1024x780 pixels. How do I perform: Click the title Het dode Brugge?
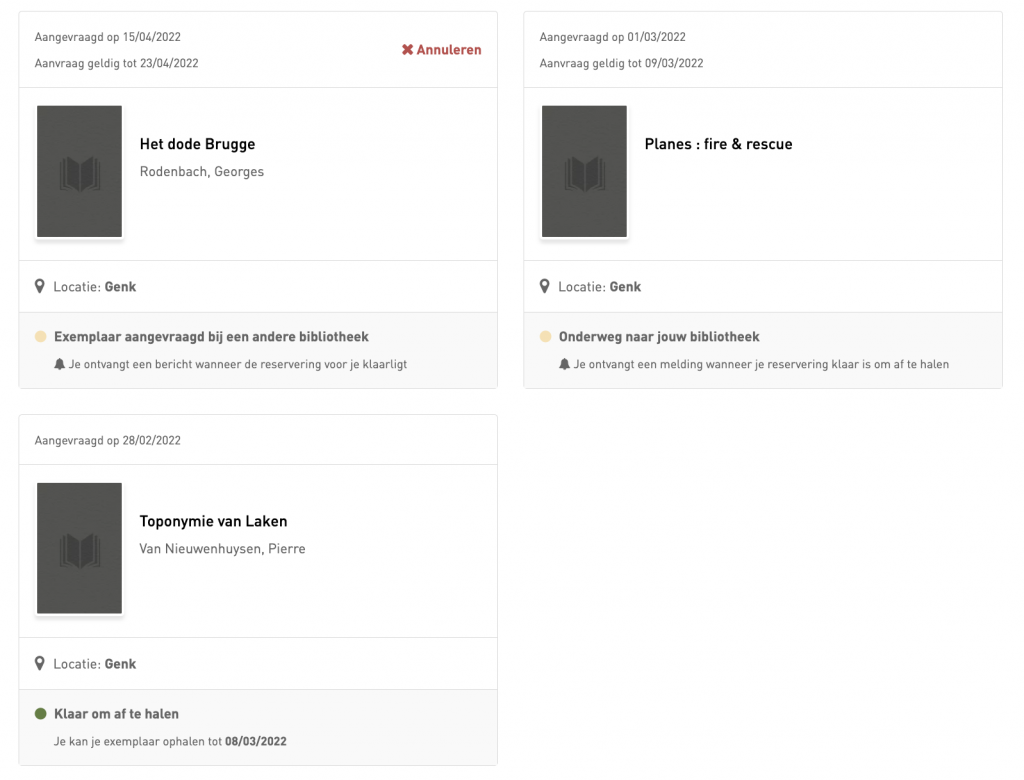197,144
